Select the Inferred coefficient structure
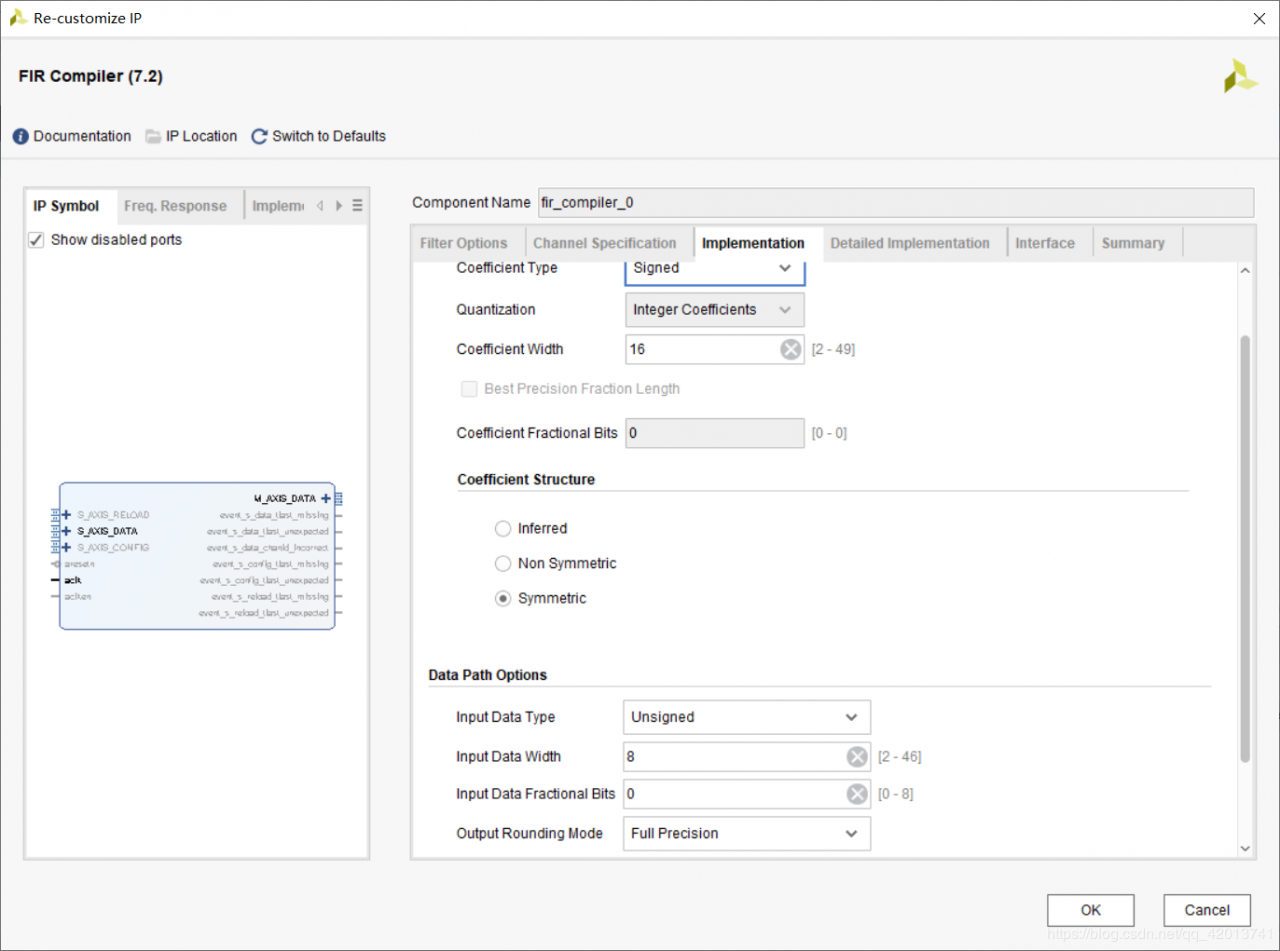 coord(503,528)
